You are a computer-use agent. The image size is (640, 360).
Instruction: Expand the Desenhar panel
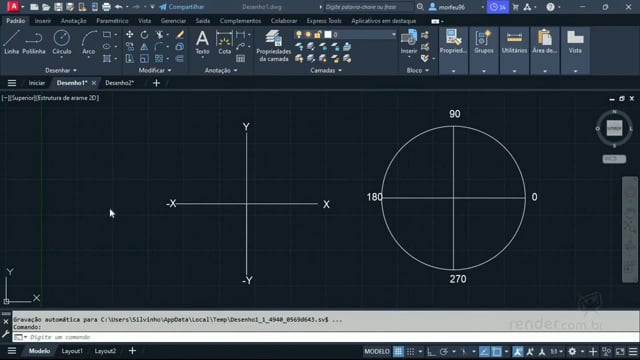pyautogui.click(x=61, y=70)
